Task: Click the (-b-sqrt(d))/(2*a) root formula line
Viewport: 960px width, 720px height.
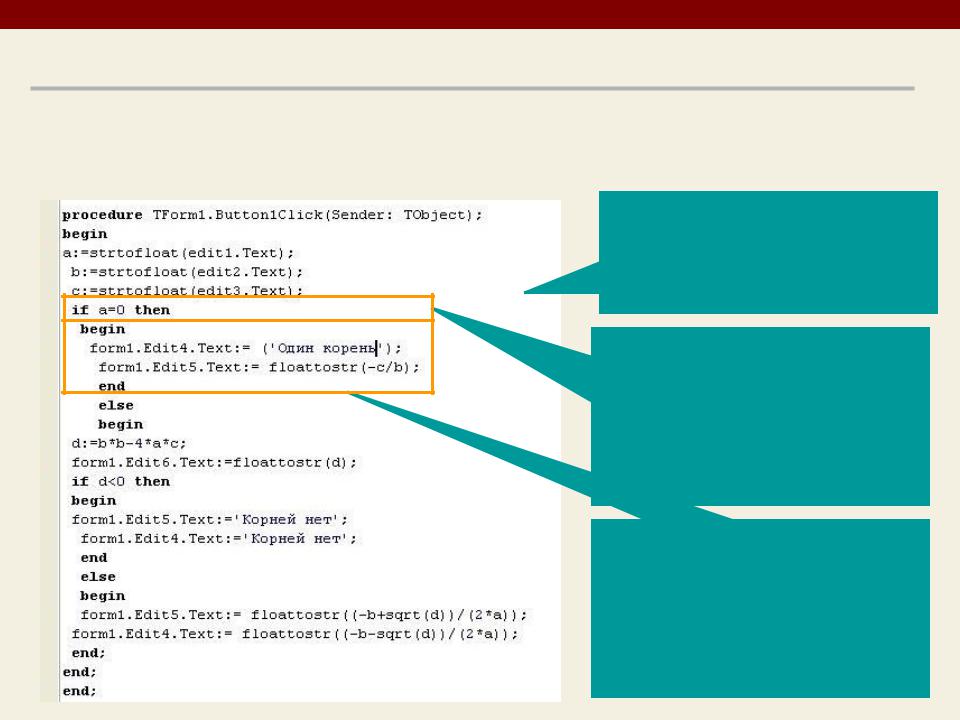Action: pos(294,634)
